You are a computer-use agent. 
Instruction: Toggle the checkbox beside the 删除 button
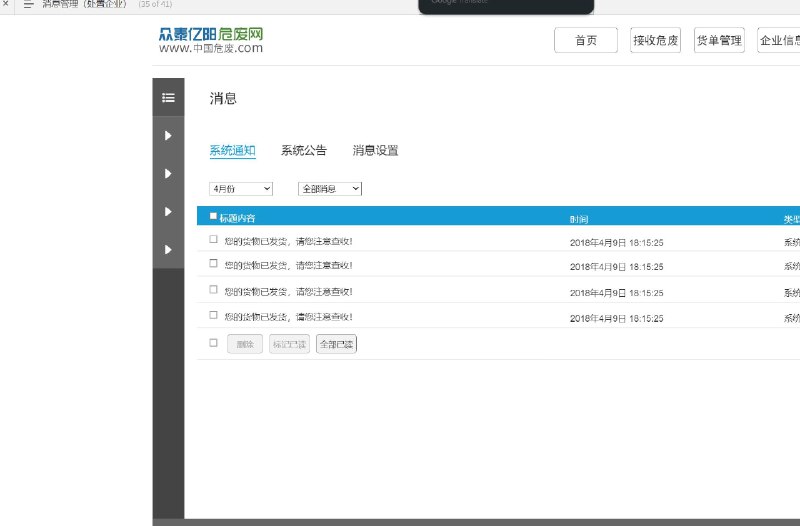[213, 343]
